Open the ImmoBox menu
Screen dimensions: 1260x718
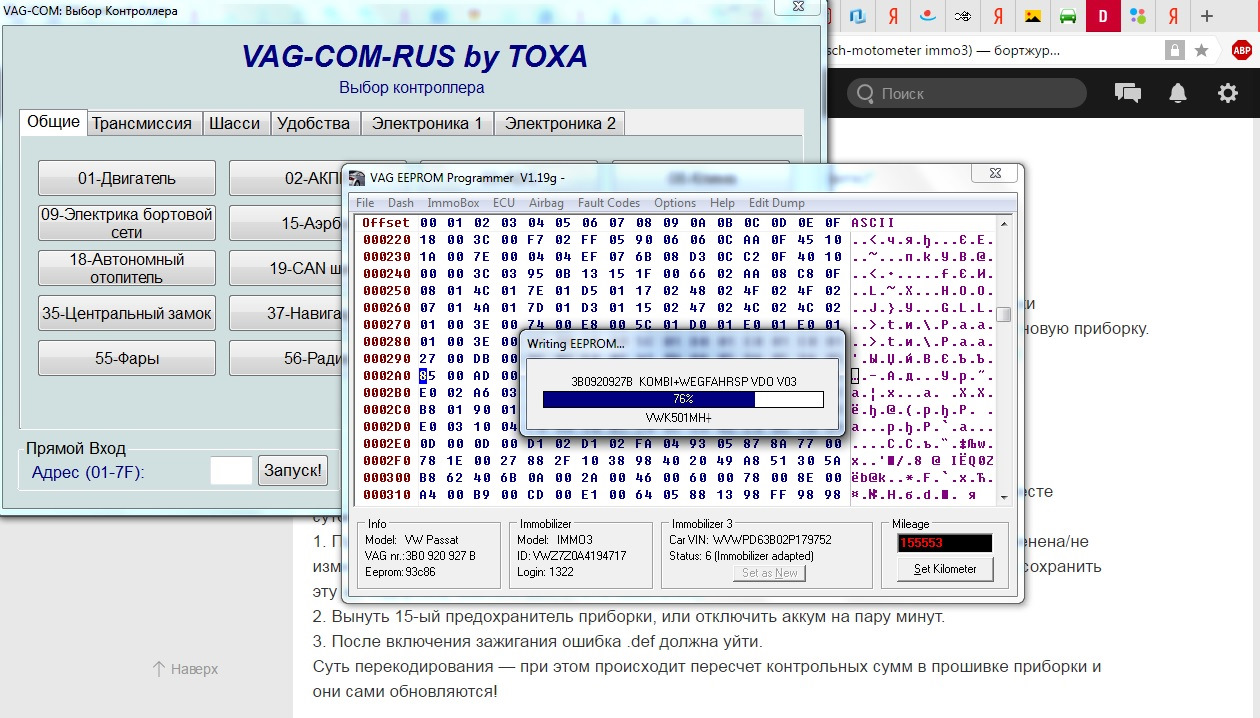tap(454, 203)
